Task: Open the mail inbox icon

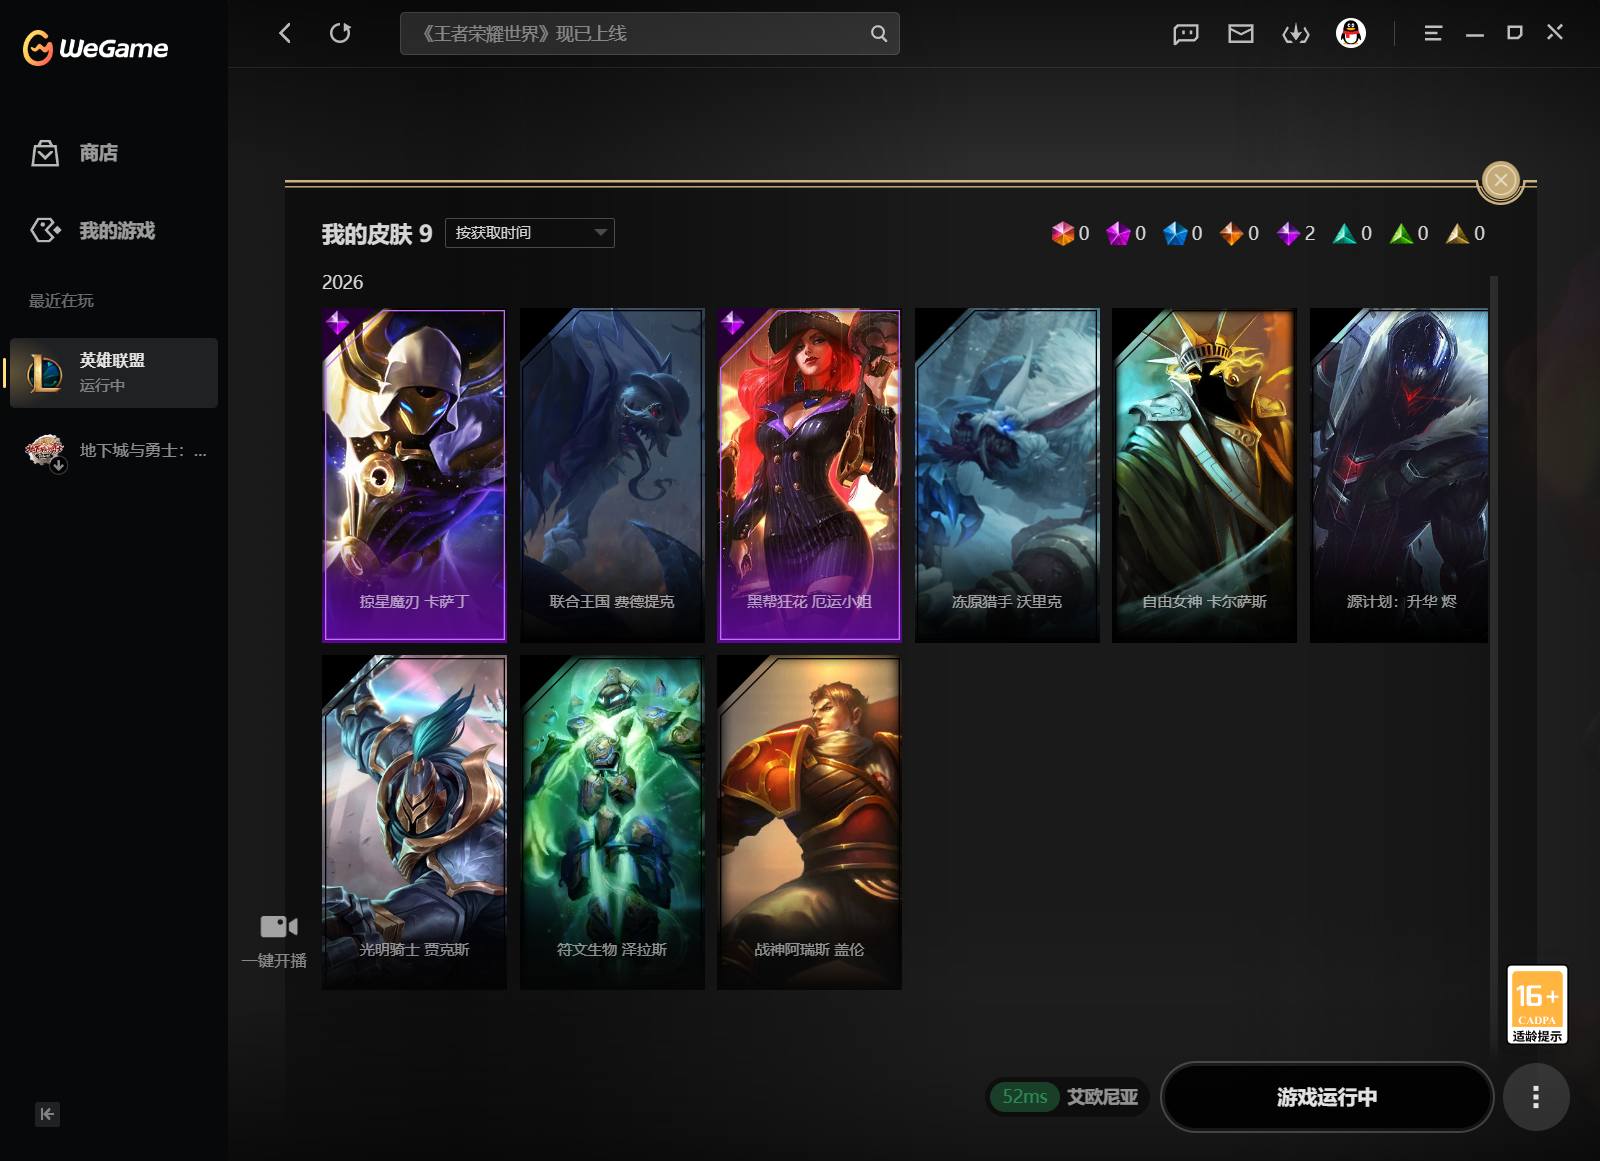Action: (x=1241, y=34)
